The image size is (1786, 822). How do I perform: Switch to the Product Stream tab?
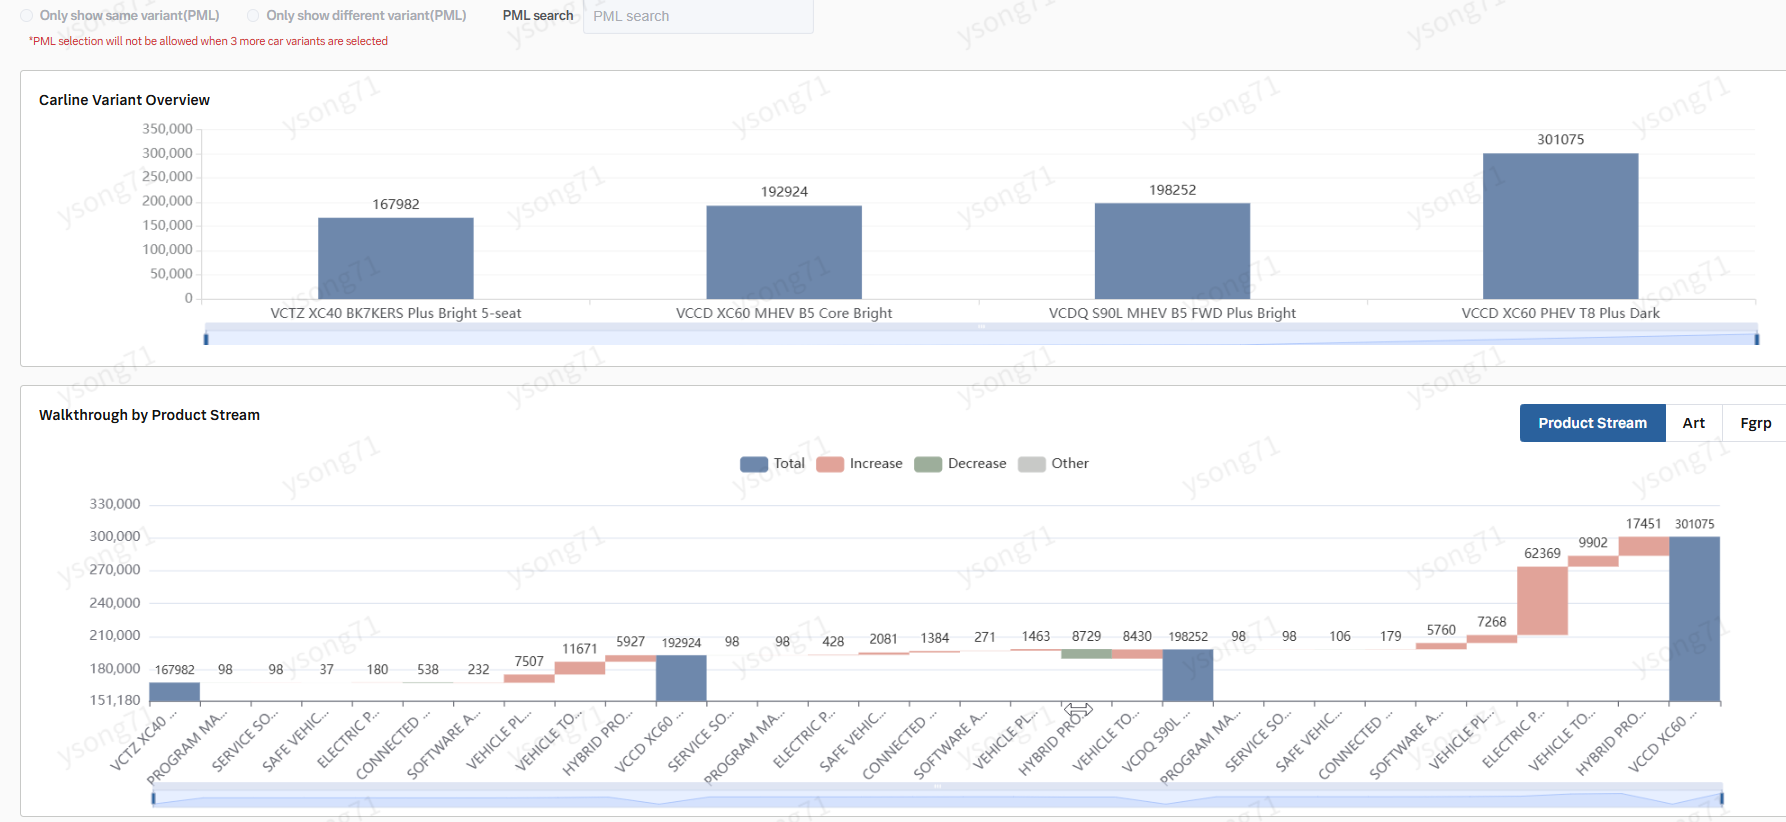tap(1592, 423)
